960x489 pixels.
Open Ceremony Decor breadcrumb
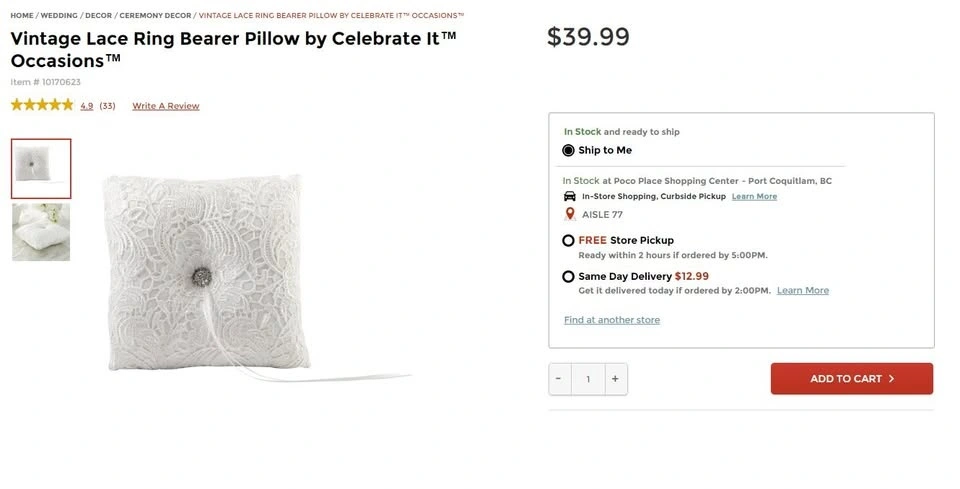[x=155, y=16]
